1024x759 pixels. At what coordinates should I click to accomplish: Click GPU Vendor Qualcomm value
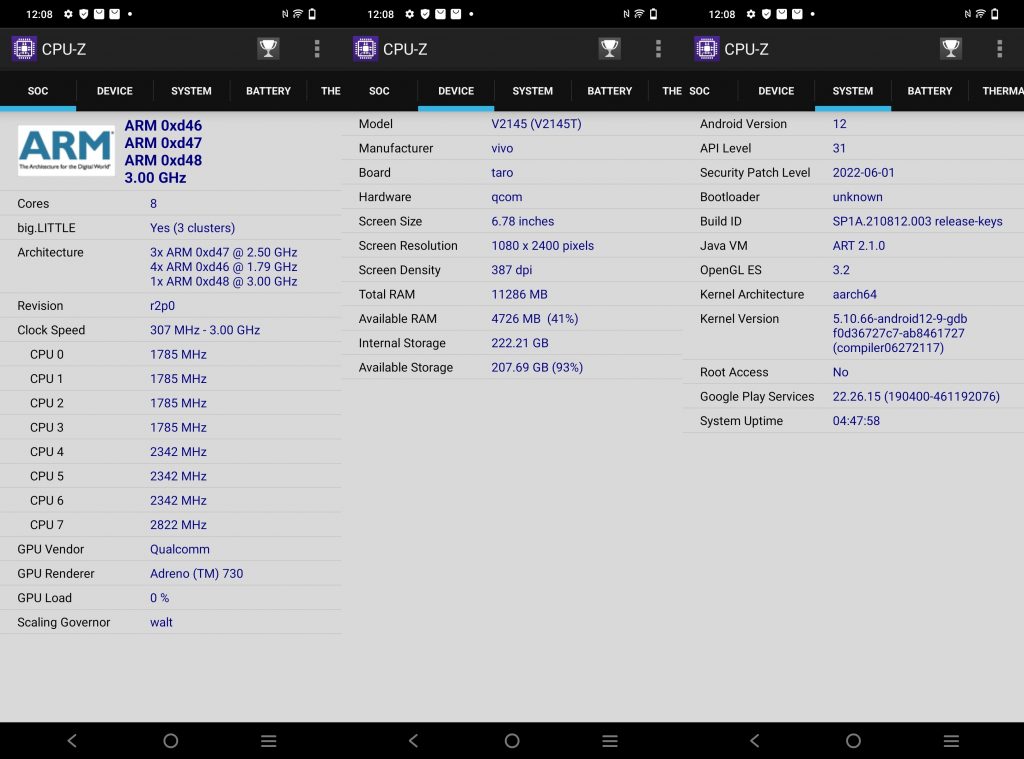click(x=180, y=549)
